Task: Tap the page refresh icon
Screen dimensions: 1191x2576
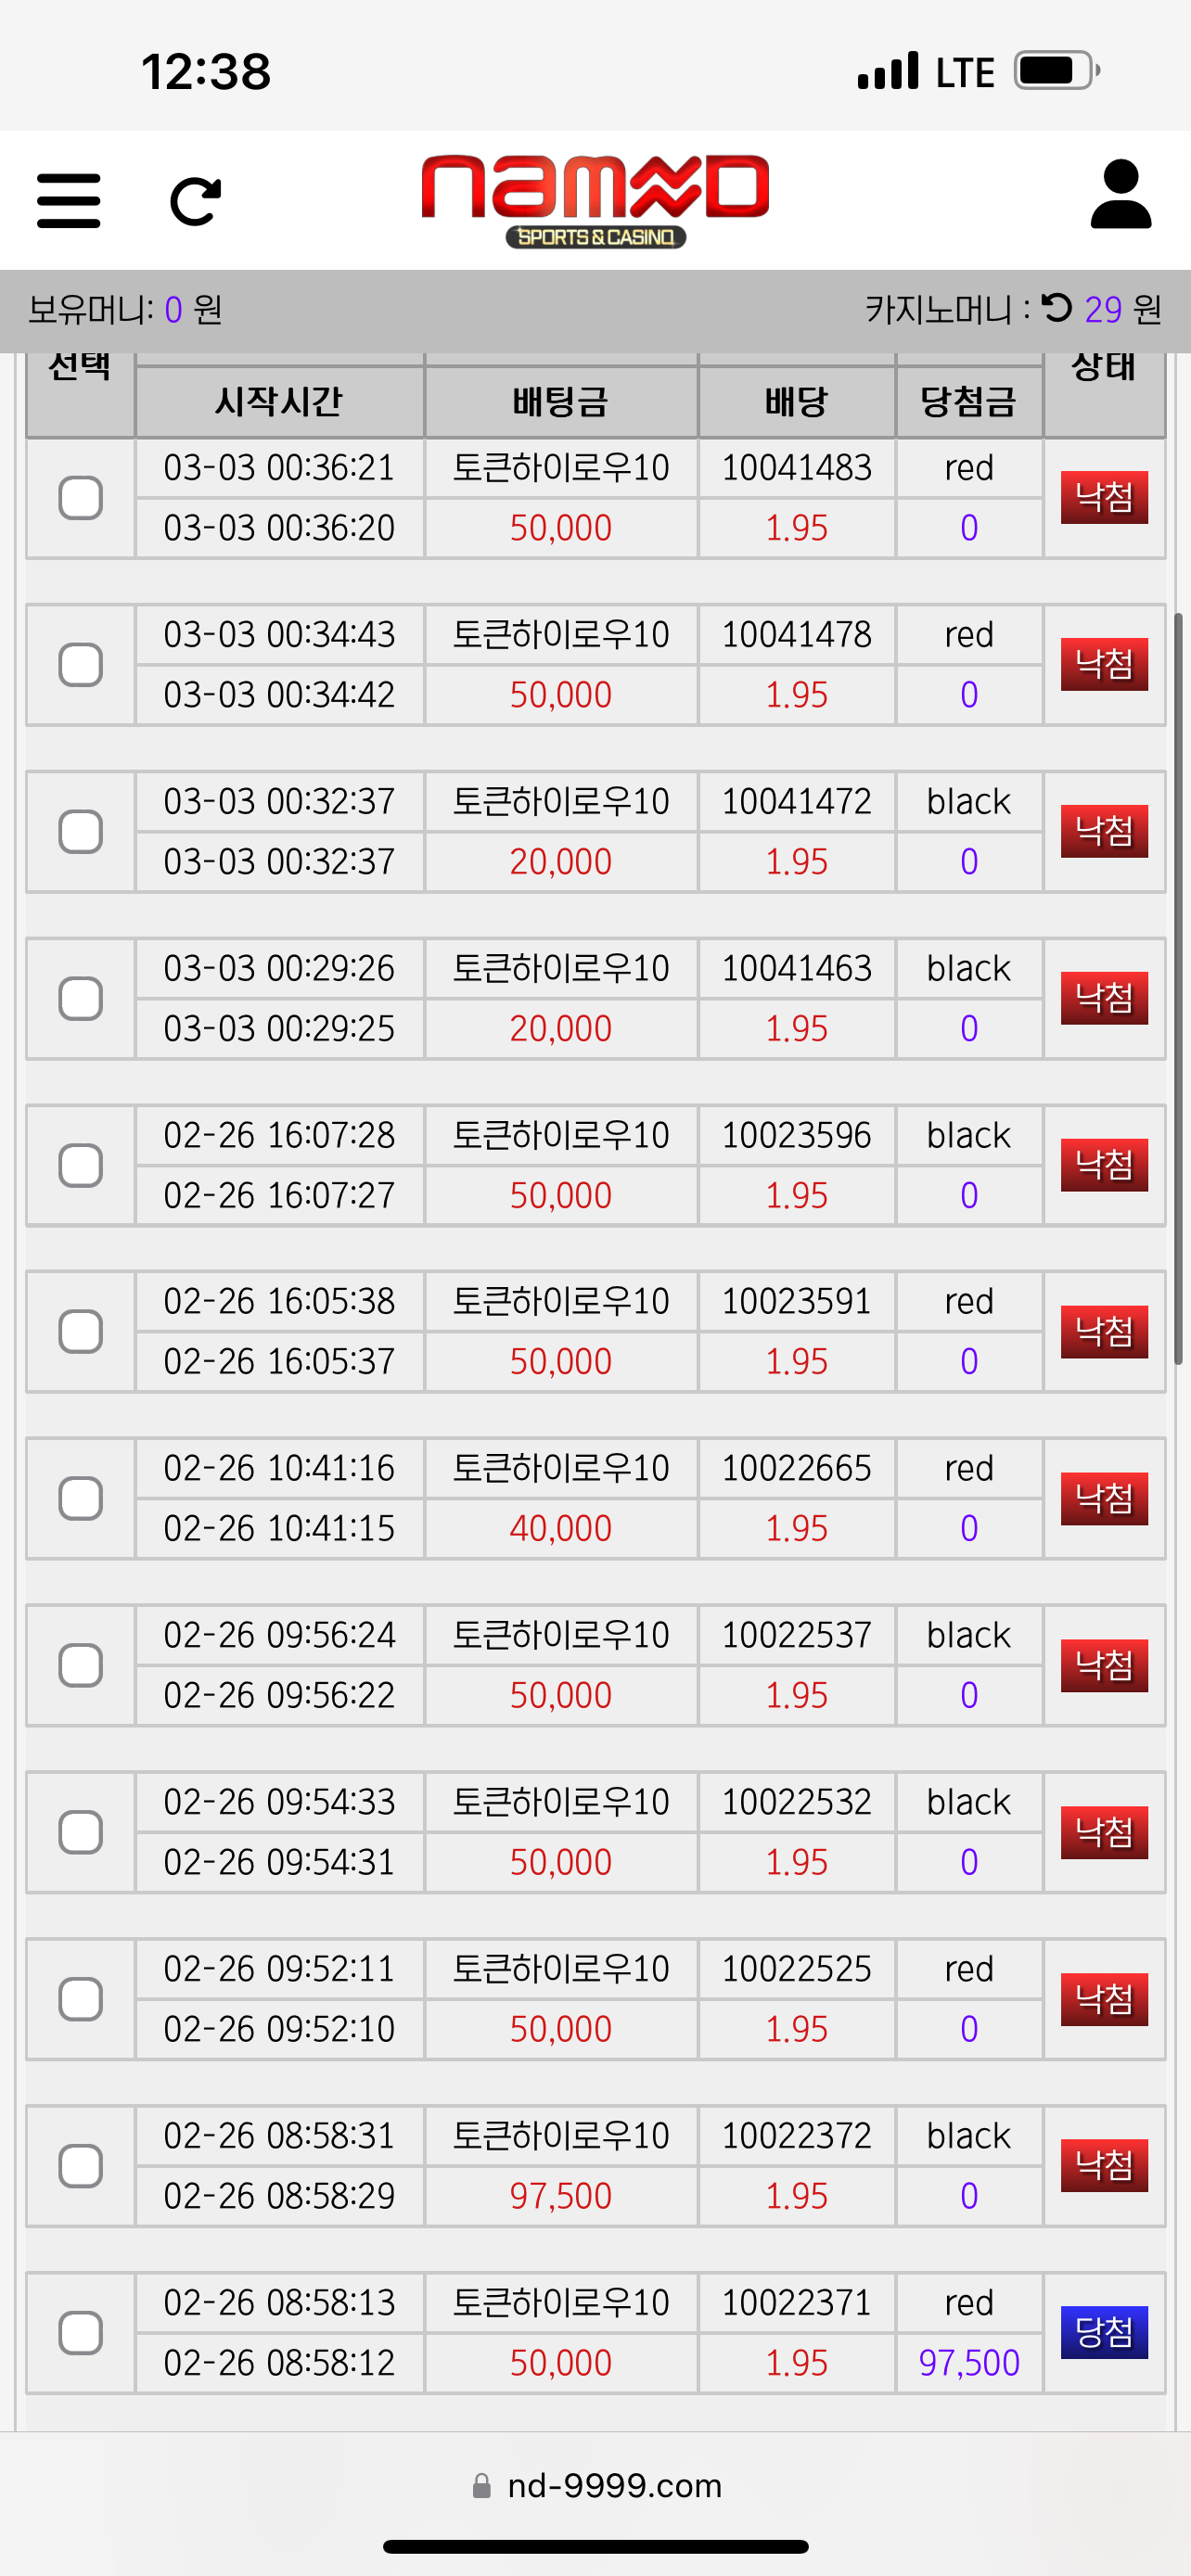Action: (x=195, y=201)
